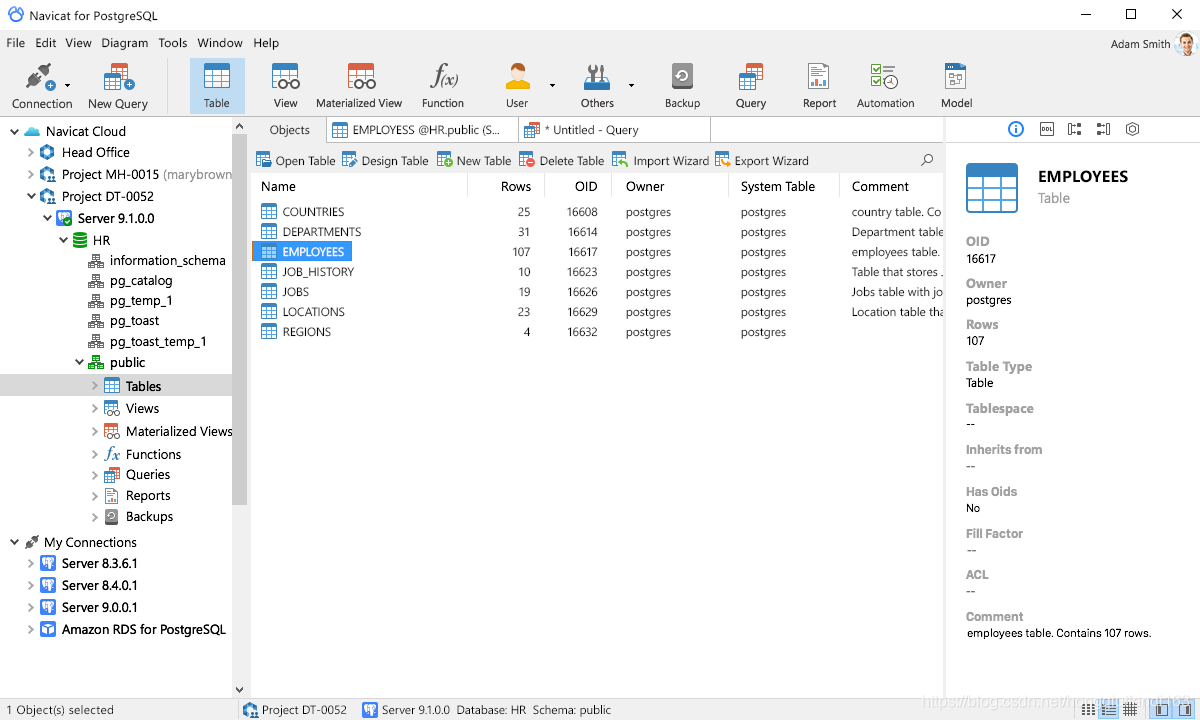This screenshot has width=1200, height=720.
Task: Collapse the HR database in the sidebar
Action: pyautogui.click(x=63, y=240)
